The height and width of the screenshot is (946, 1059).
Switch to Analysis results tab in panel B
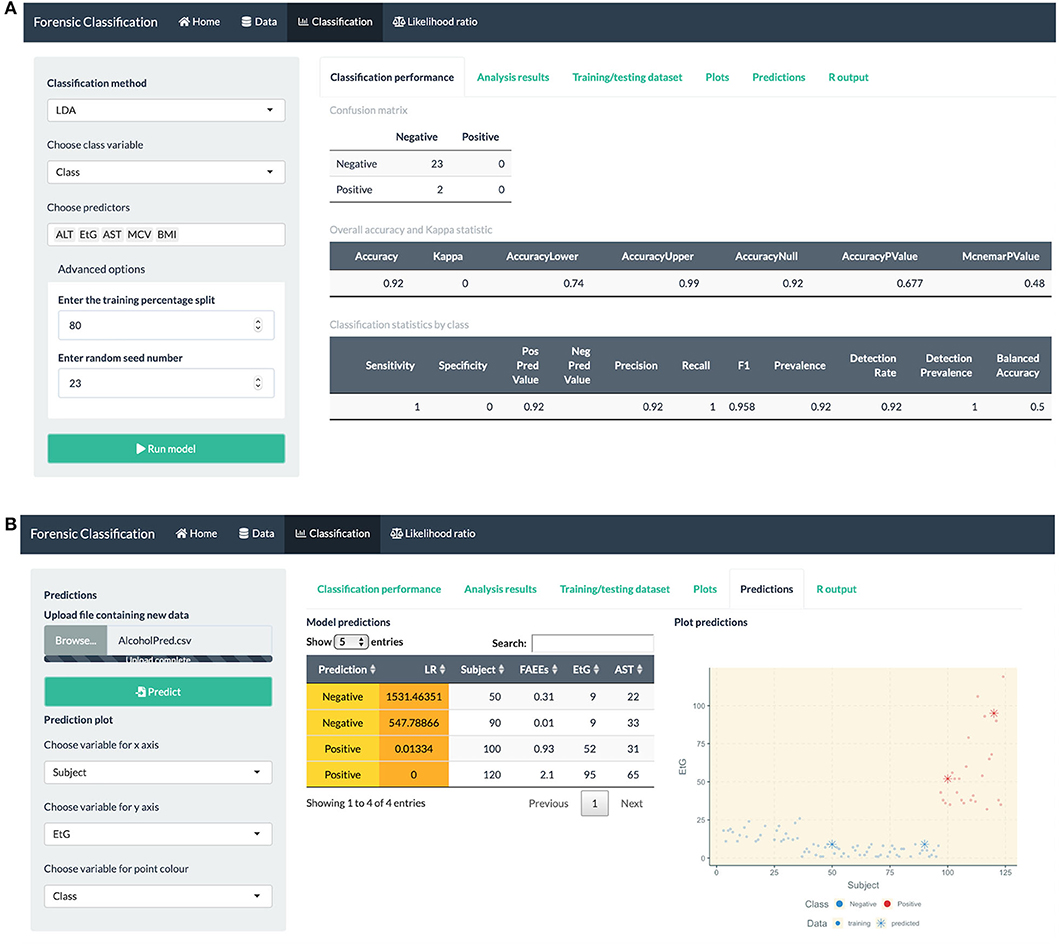500,589
